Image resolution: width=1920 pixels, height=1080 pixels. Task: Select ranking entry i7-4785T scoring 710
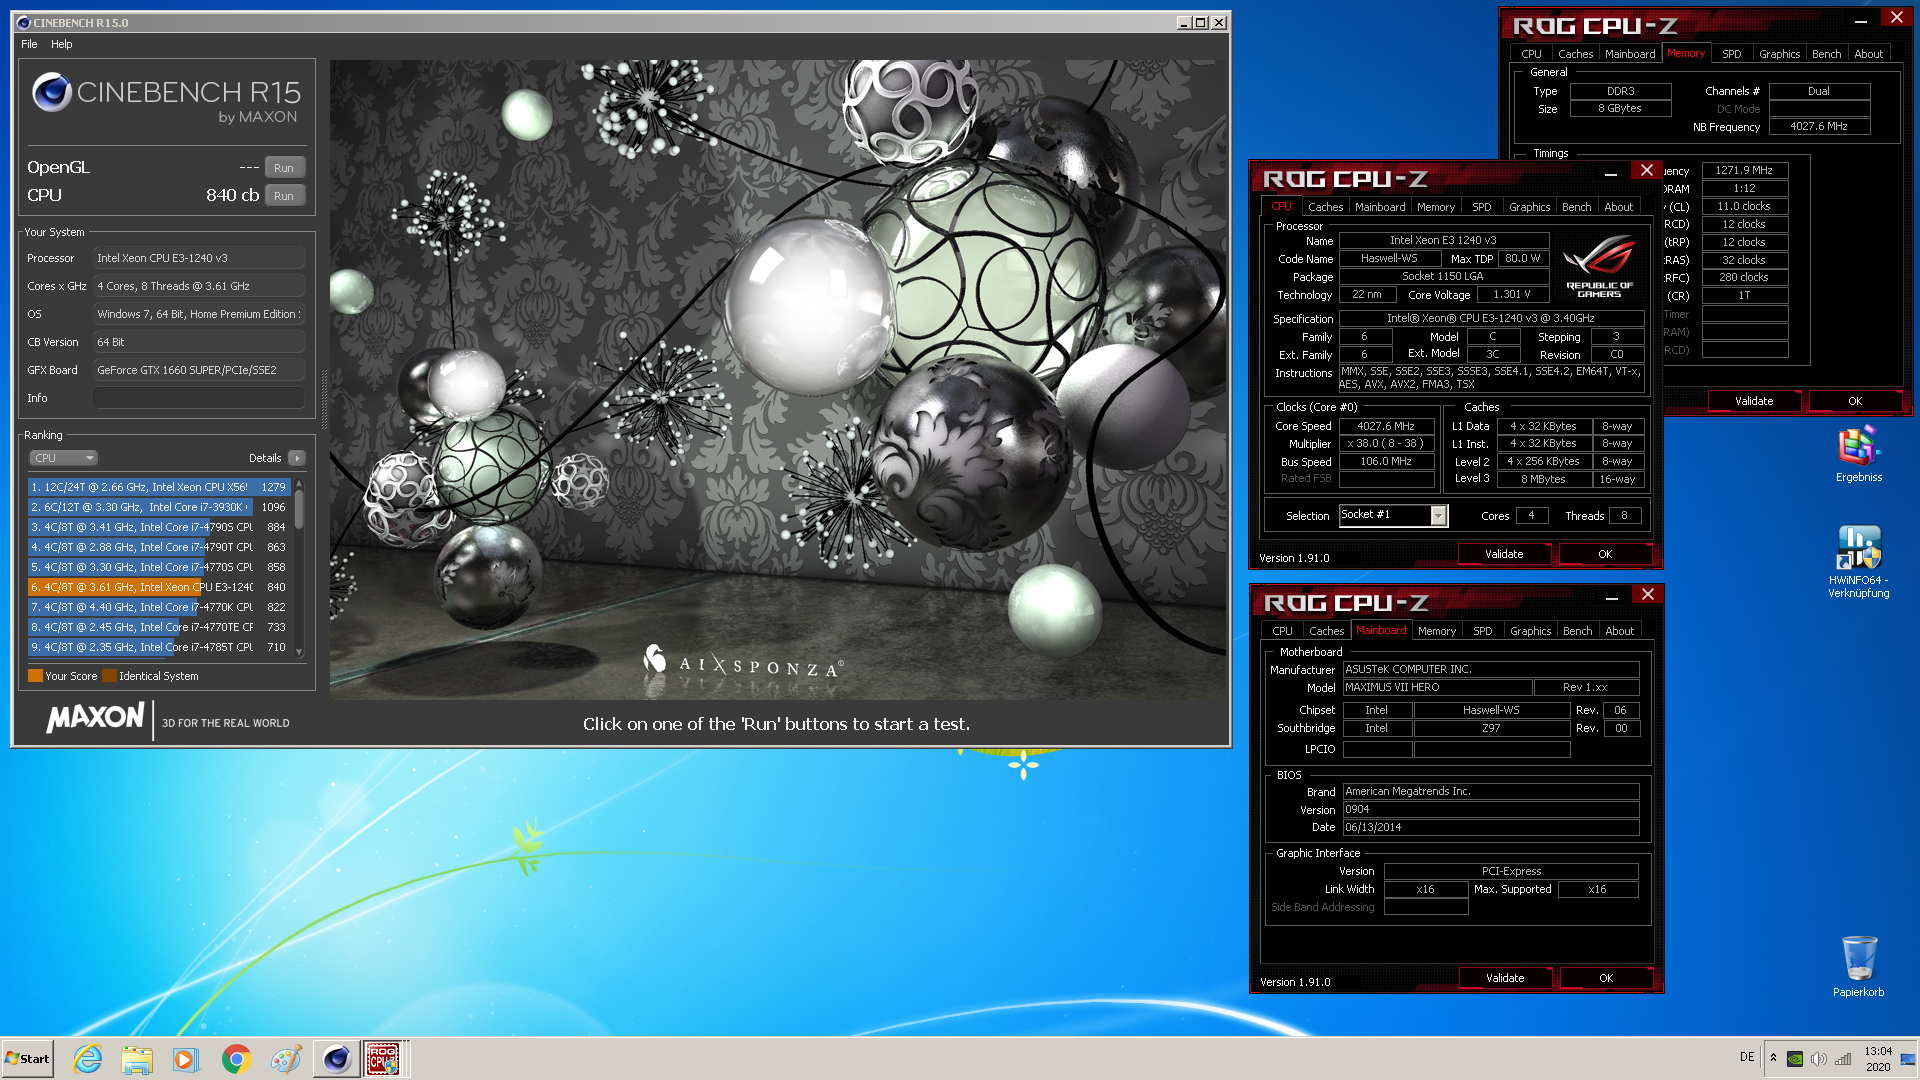[159, 647]
